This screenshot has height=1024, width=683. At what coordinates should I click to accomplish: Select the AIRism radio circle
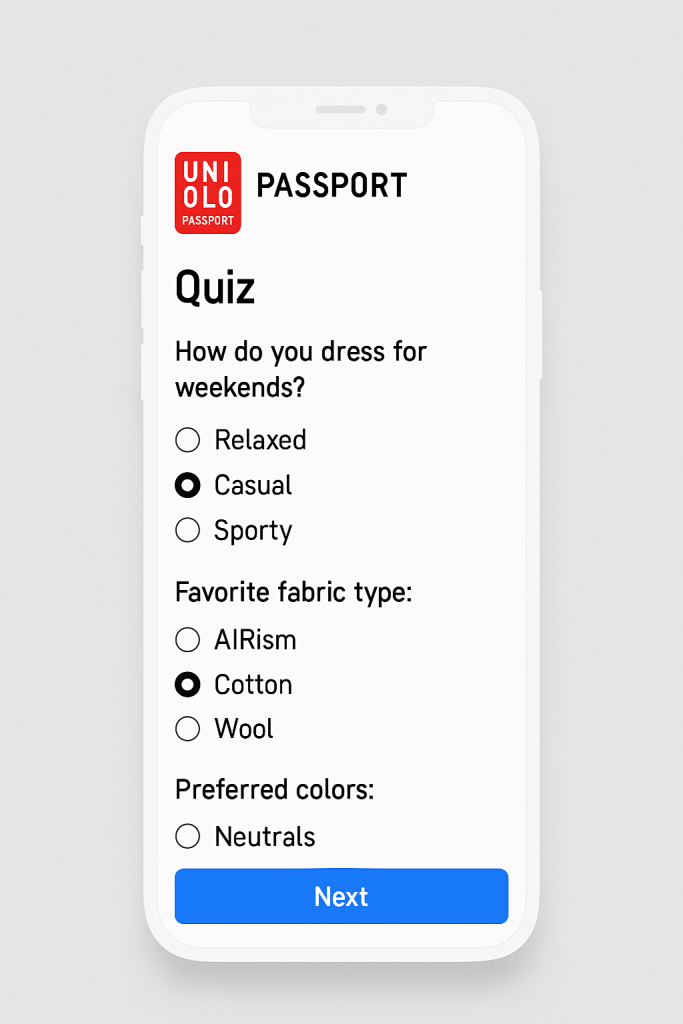[x=187, y=639]
